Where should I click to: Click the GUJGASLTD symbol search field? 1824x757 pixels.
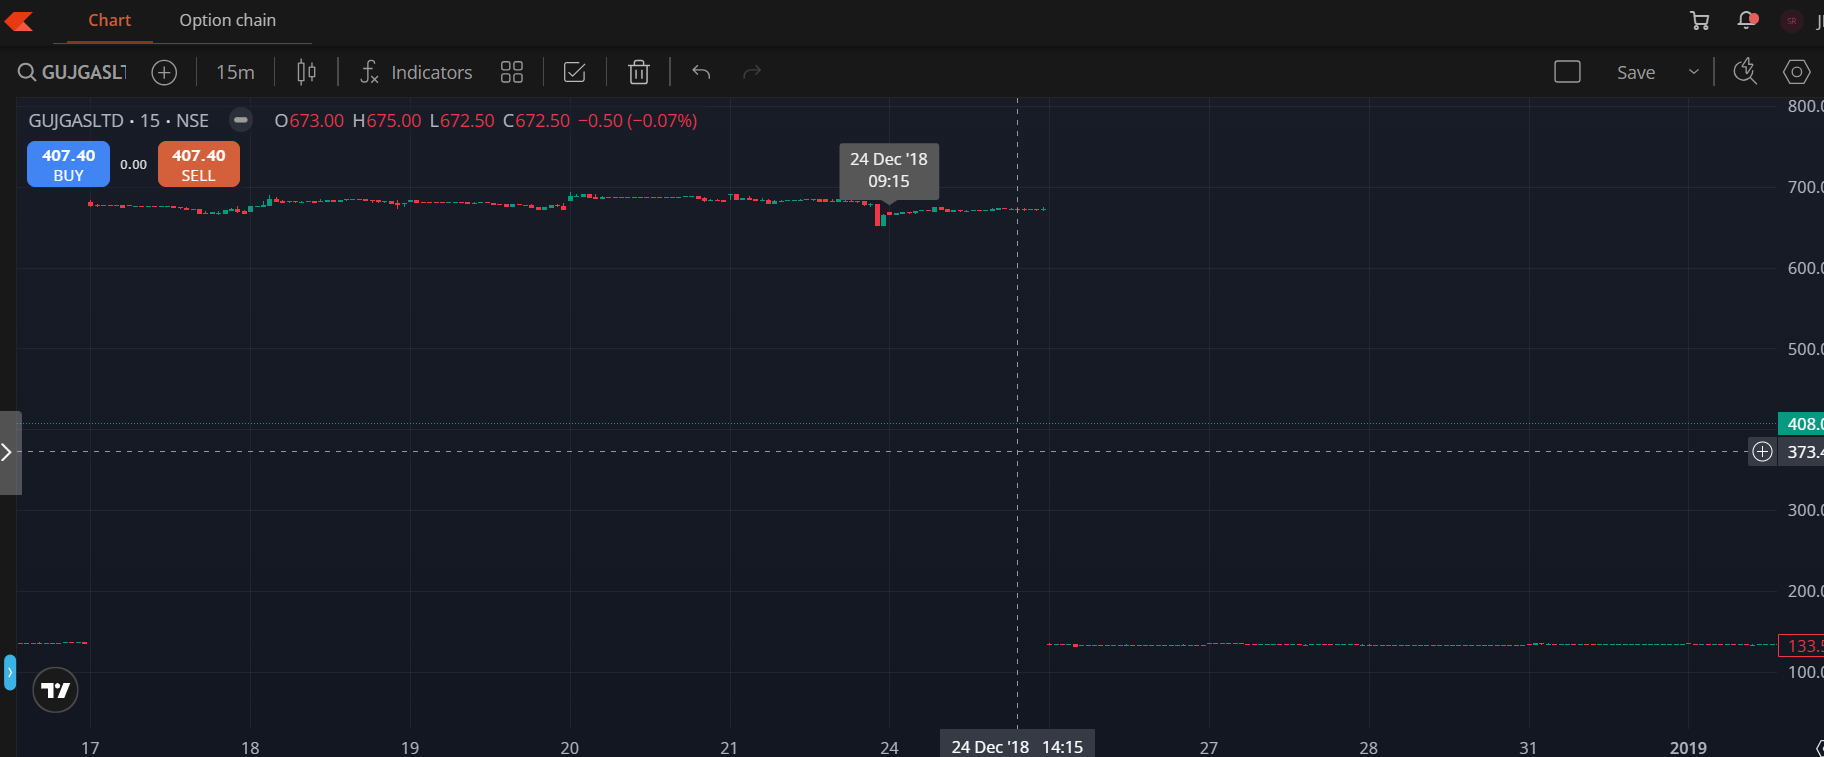click(x=82, y=72)
